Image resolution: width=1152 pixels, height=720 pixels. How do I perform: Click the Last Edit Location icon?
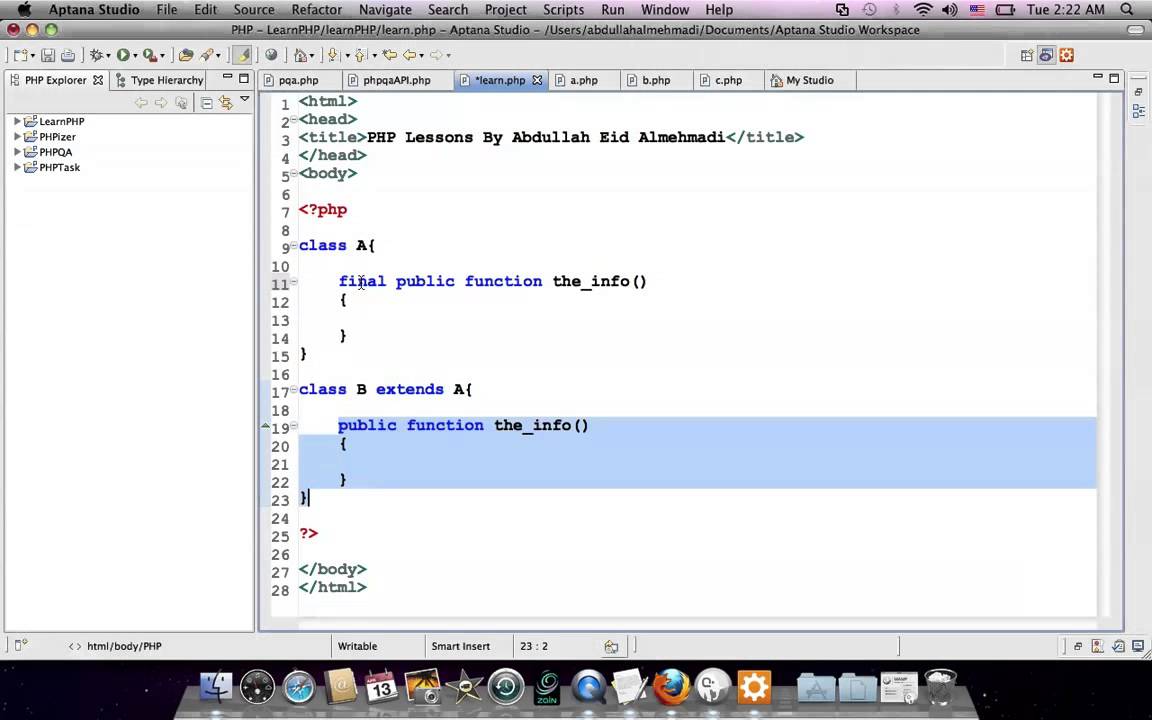tap(389, 55)
